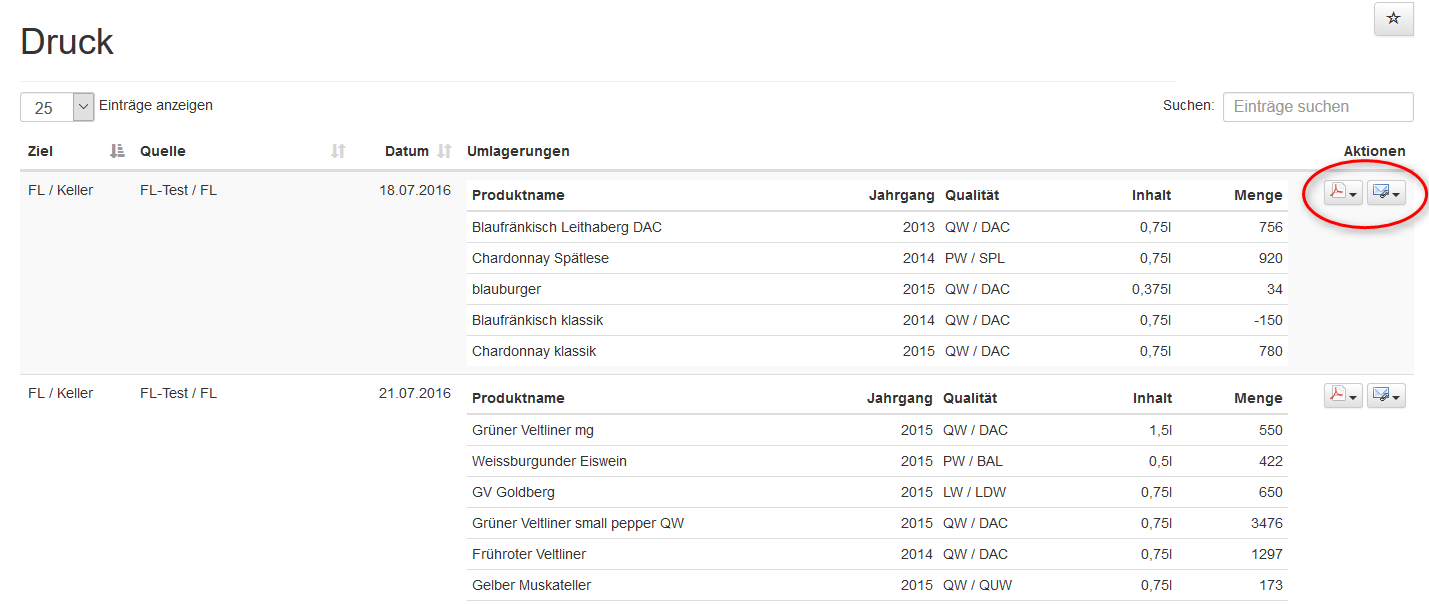Click the Einträge suchen search field
The height and width of the screenshot is (604, 1429).
pyautogui.click(x=1317, y=107)
